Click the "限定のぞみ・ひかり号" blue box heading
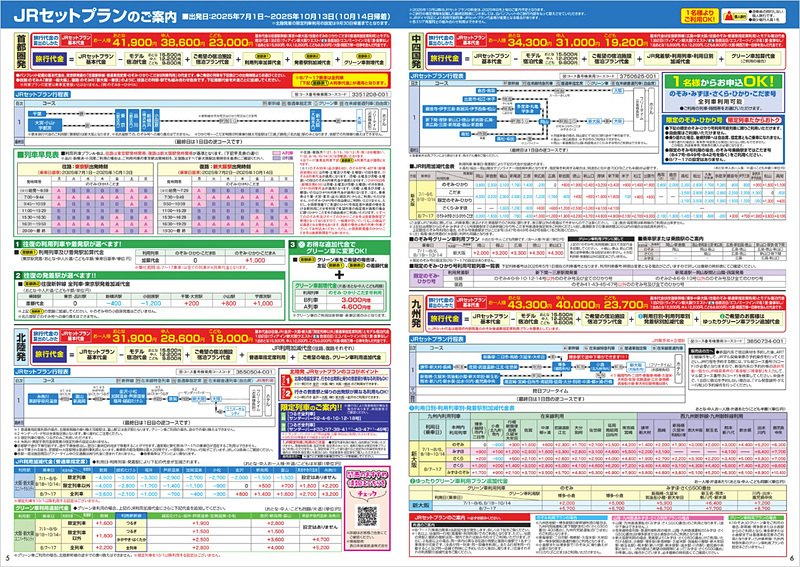The image size is (800, 567). tap(695, 120)
